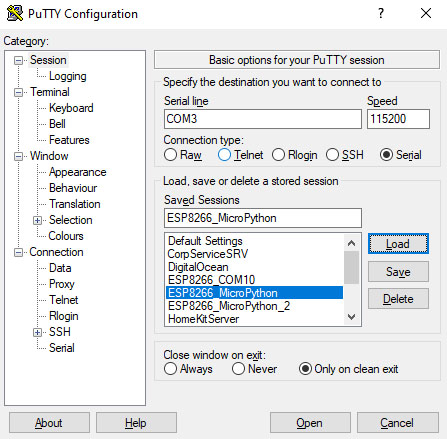Click the question mark help icon
Viewport: 447px width, 439px height.
pyautogui.click(x=381, y=13)
